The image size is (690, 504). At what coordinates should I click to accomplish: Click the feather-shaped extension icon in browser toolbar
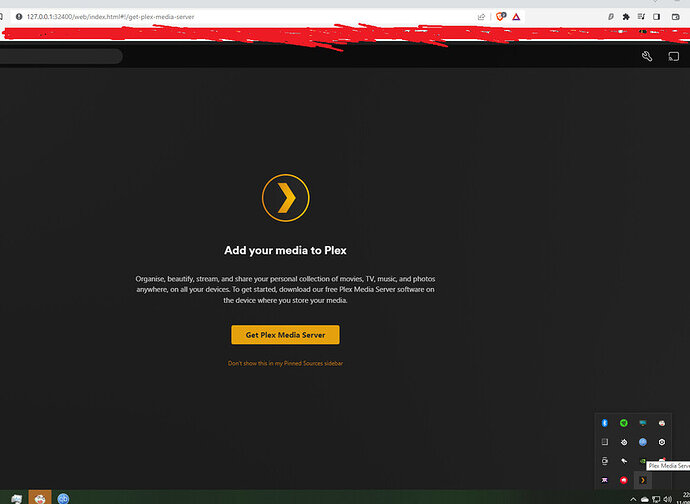pyautogui.click(x=611, y=17)
